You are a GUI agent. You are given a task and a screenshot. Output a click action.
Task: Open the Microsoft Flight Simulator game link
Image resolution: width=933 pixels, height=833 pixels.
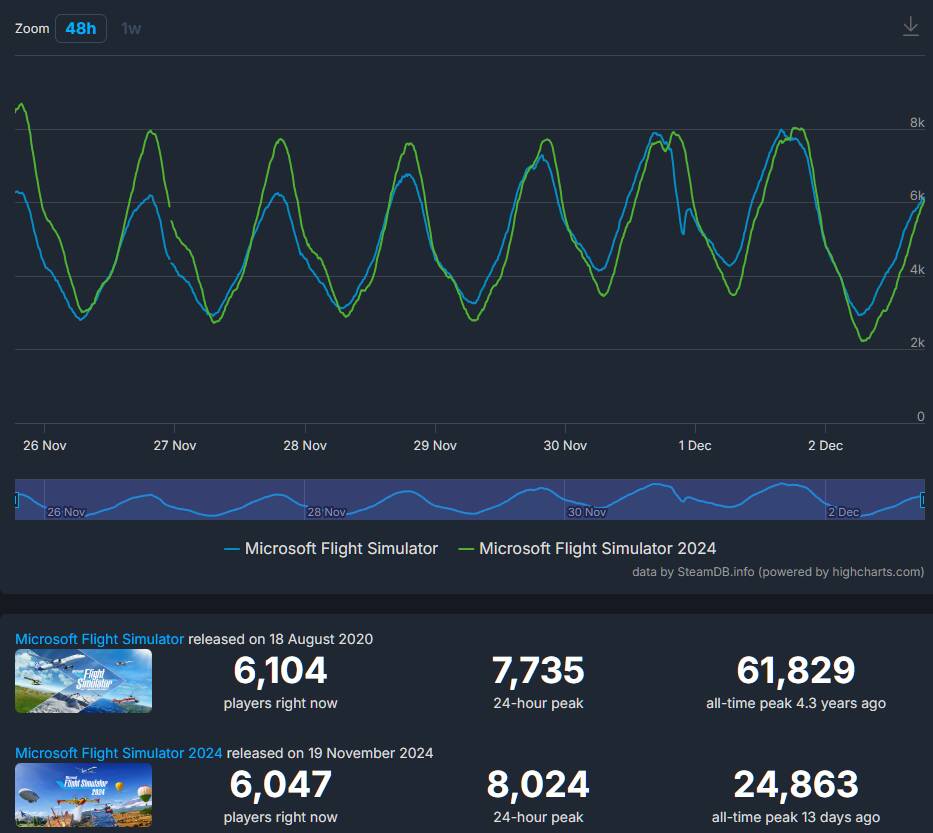[x=99, y=639]
